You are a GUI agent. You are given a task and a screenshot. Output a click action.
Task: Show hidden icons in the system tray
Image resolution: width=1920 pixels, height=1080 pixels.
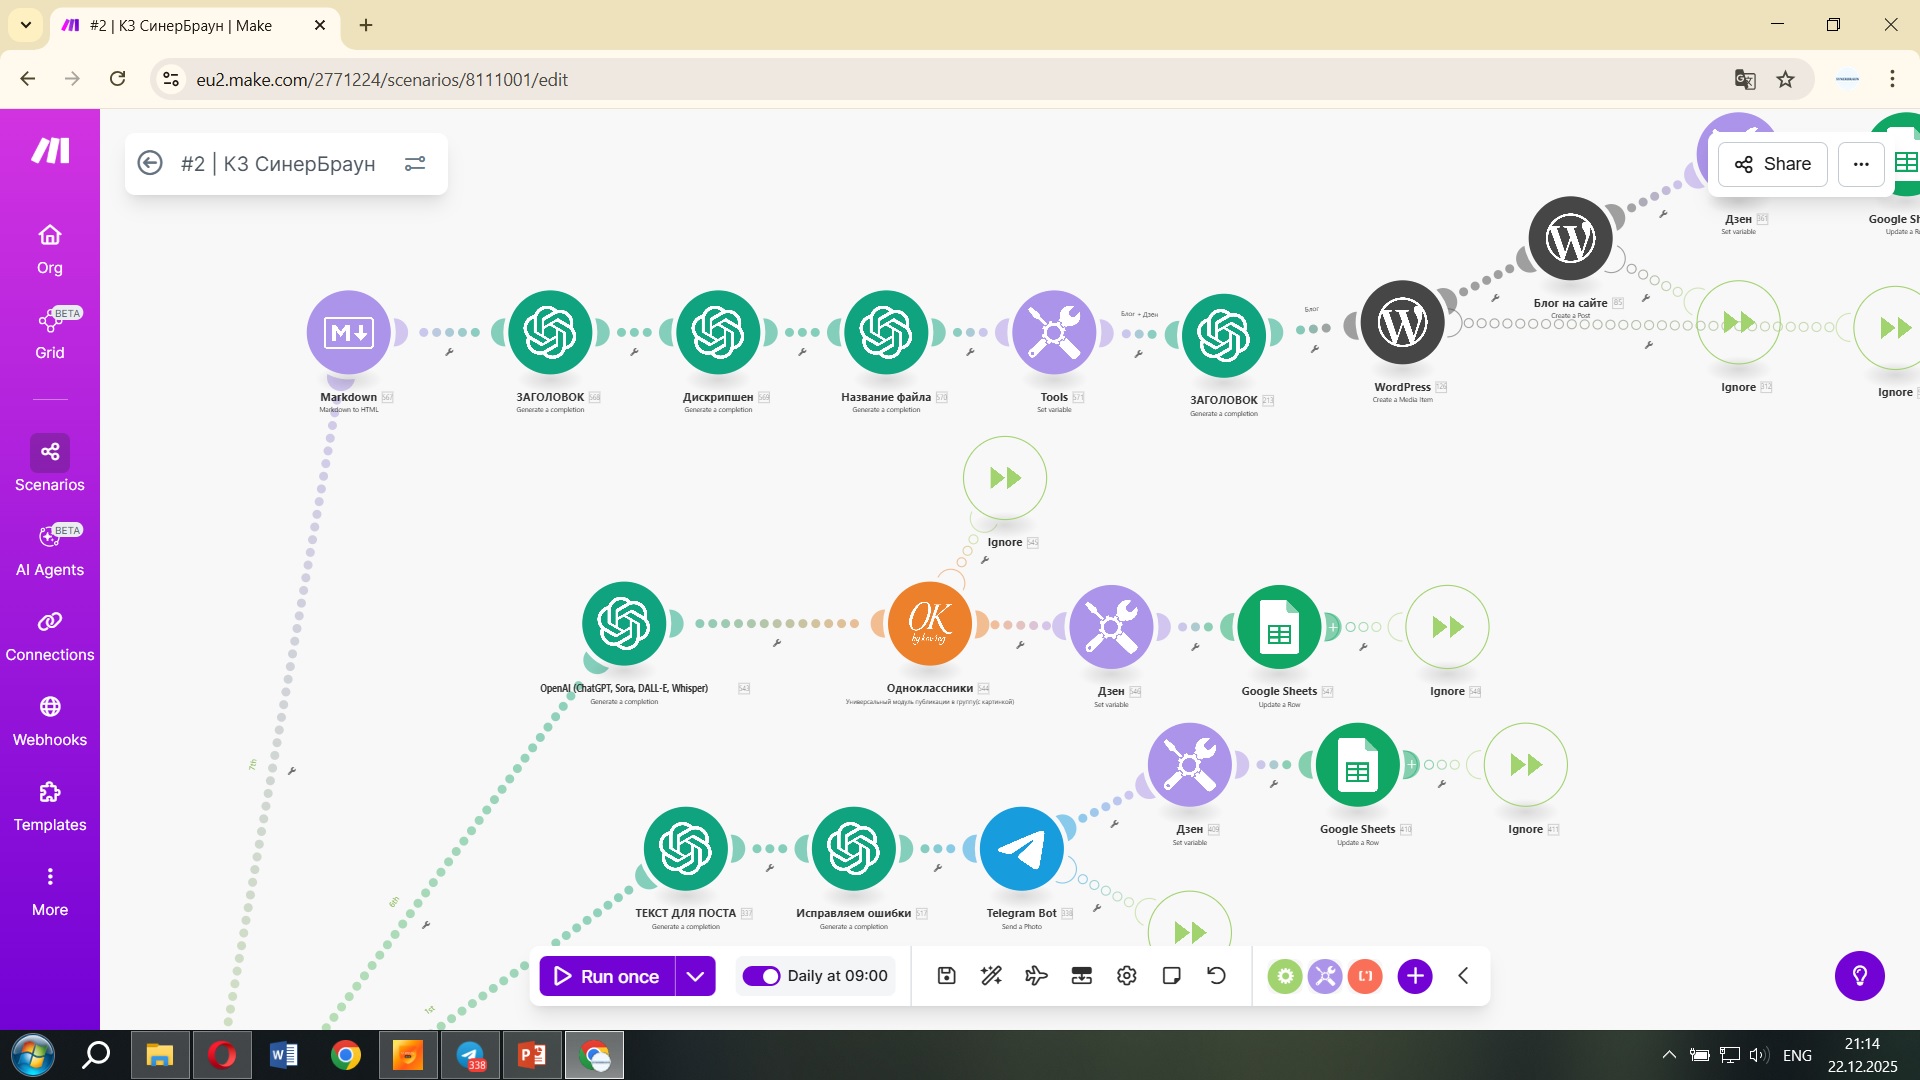[1669, 1055]
